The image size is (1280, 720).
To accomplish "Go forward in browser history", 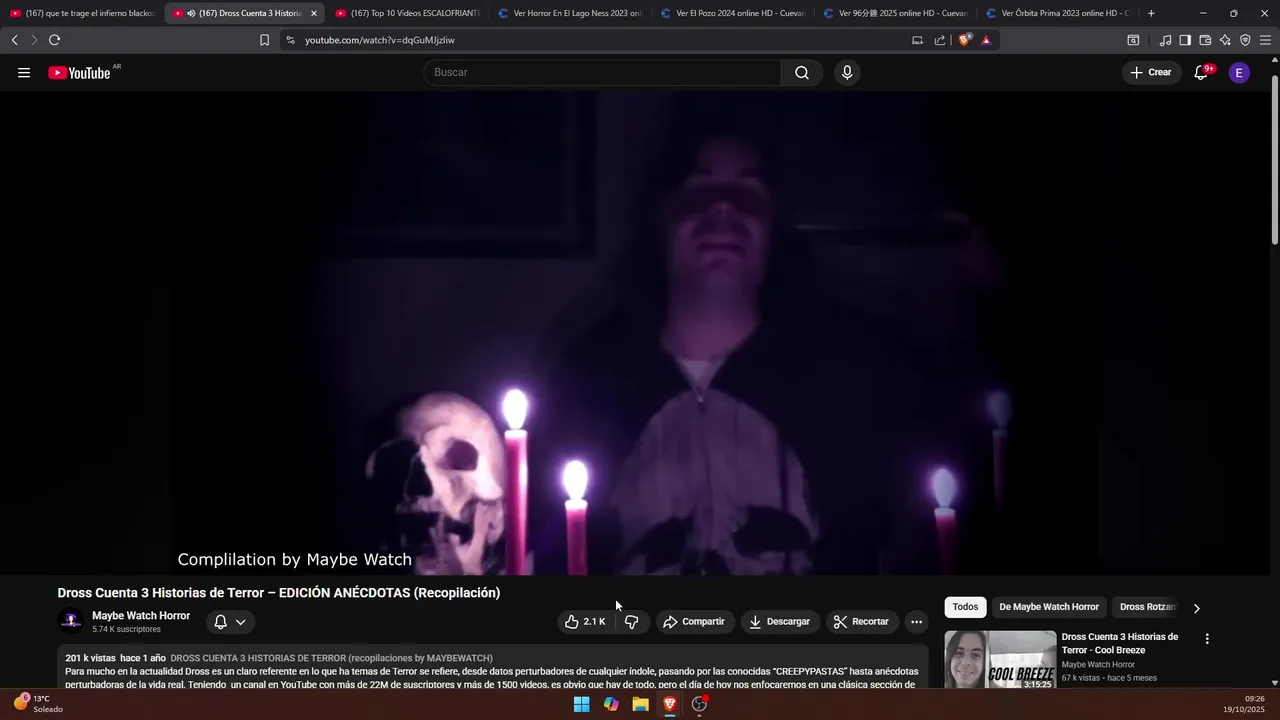I will (33, 40).
